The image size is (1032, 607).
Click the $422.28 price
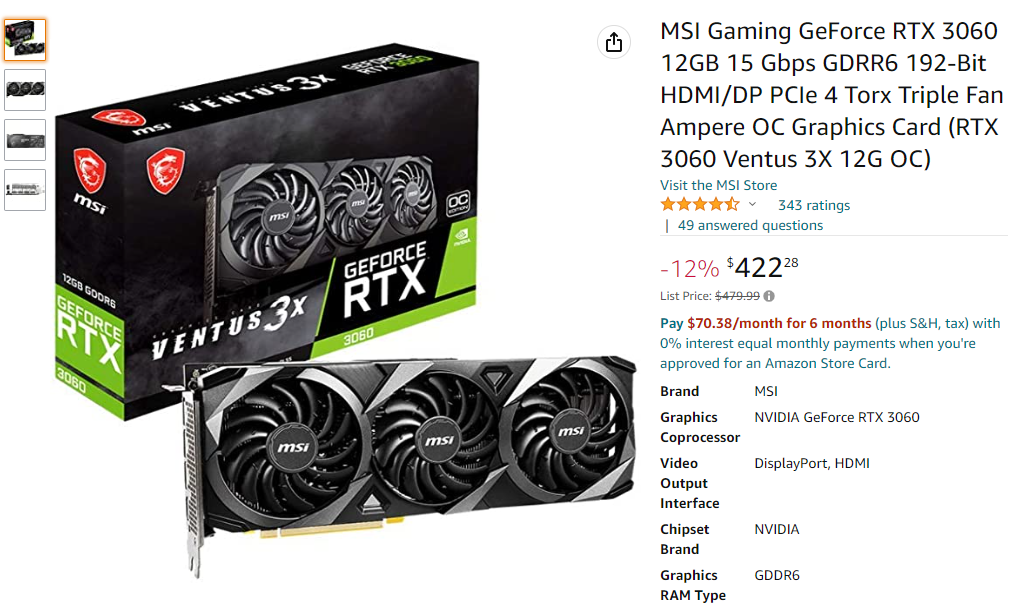pyautogui.click(x=762, y=267)
